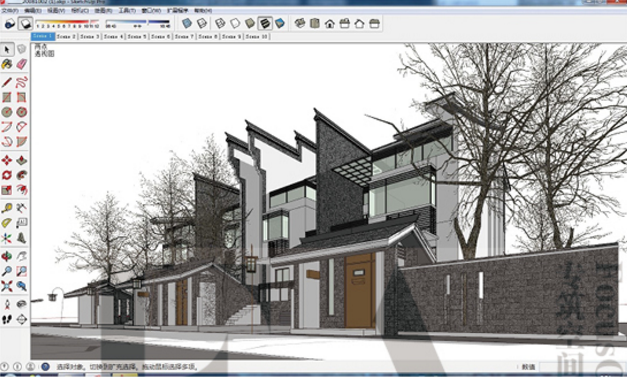Select the Position Camera tool

[x=7, y=304]
